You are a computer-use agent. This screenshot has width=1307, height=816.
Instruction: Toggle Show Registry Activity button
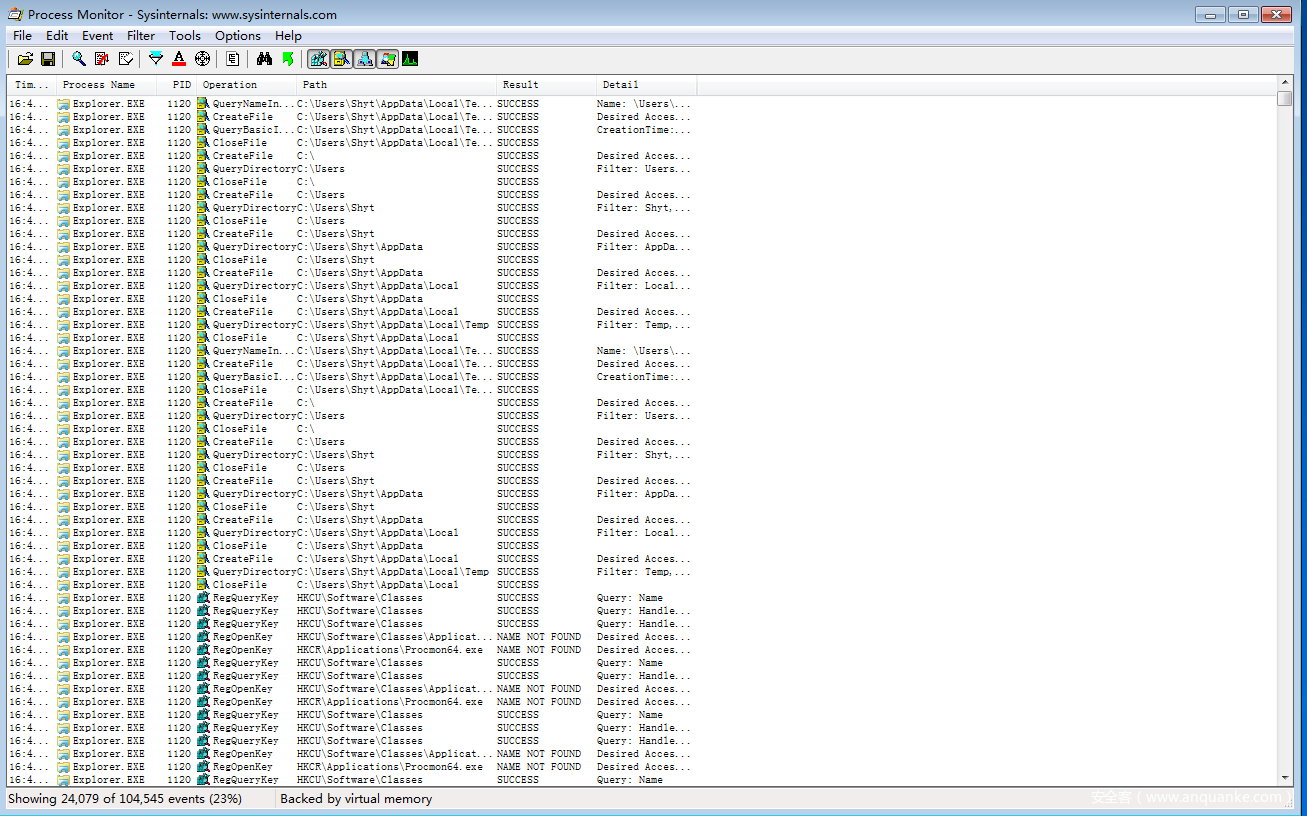[318, 59]
